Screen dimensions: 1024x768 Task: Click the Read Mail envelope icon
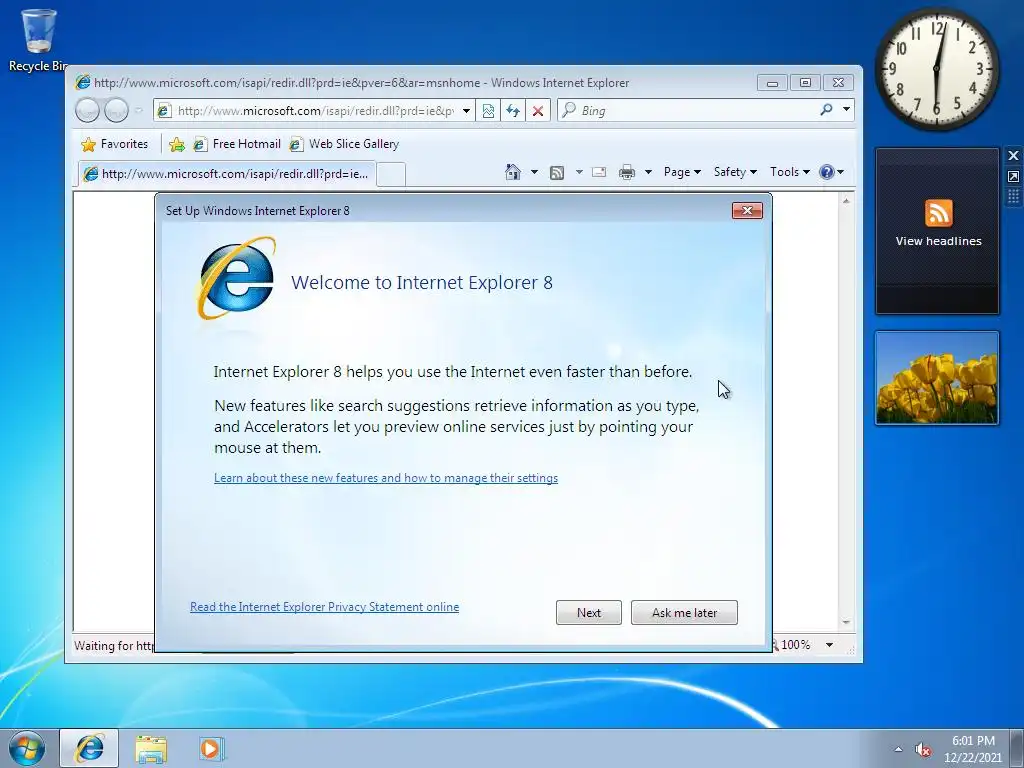[599, 172]
